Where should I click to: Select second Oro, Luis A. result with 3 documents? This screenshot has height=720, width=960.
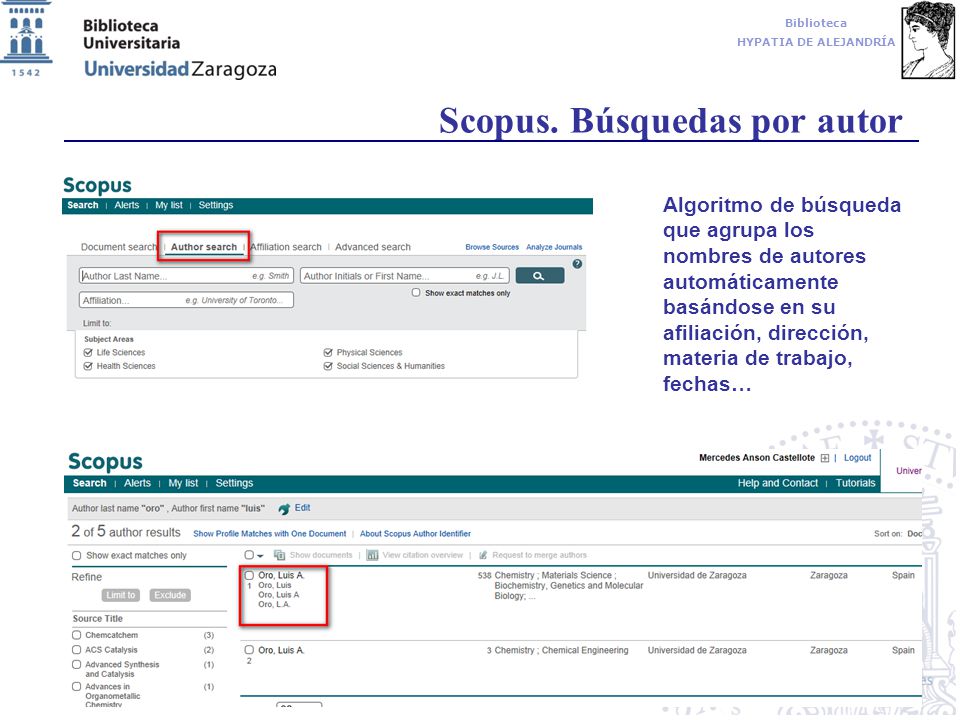point(249,650)
